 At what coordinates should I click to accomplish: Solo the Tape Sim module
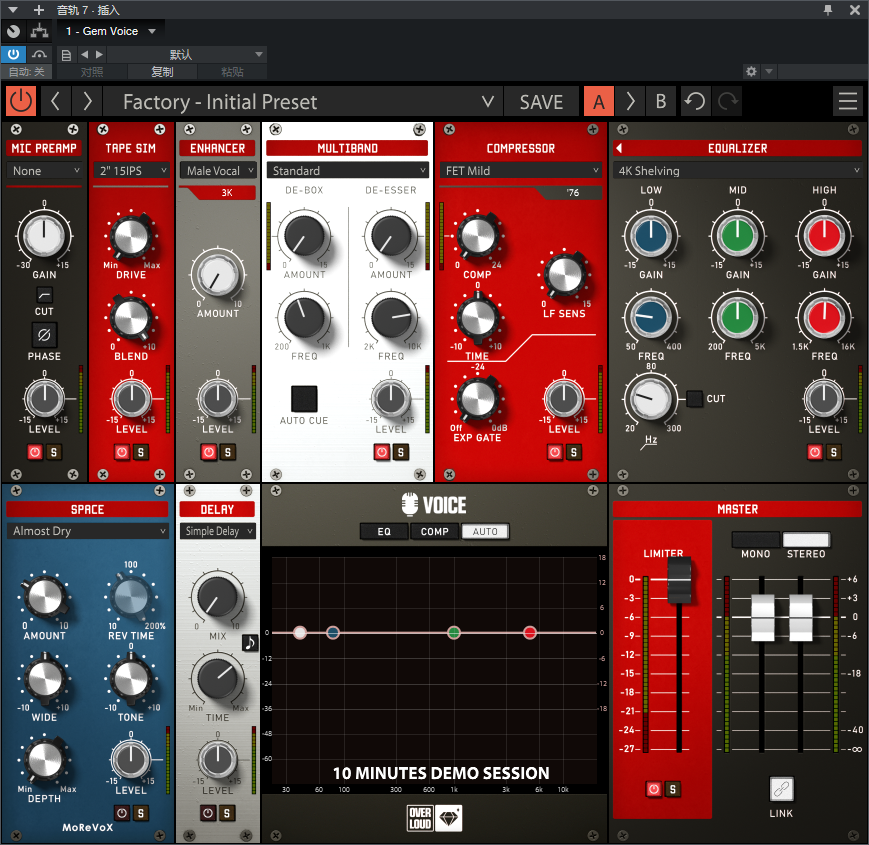click(141, 452)
